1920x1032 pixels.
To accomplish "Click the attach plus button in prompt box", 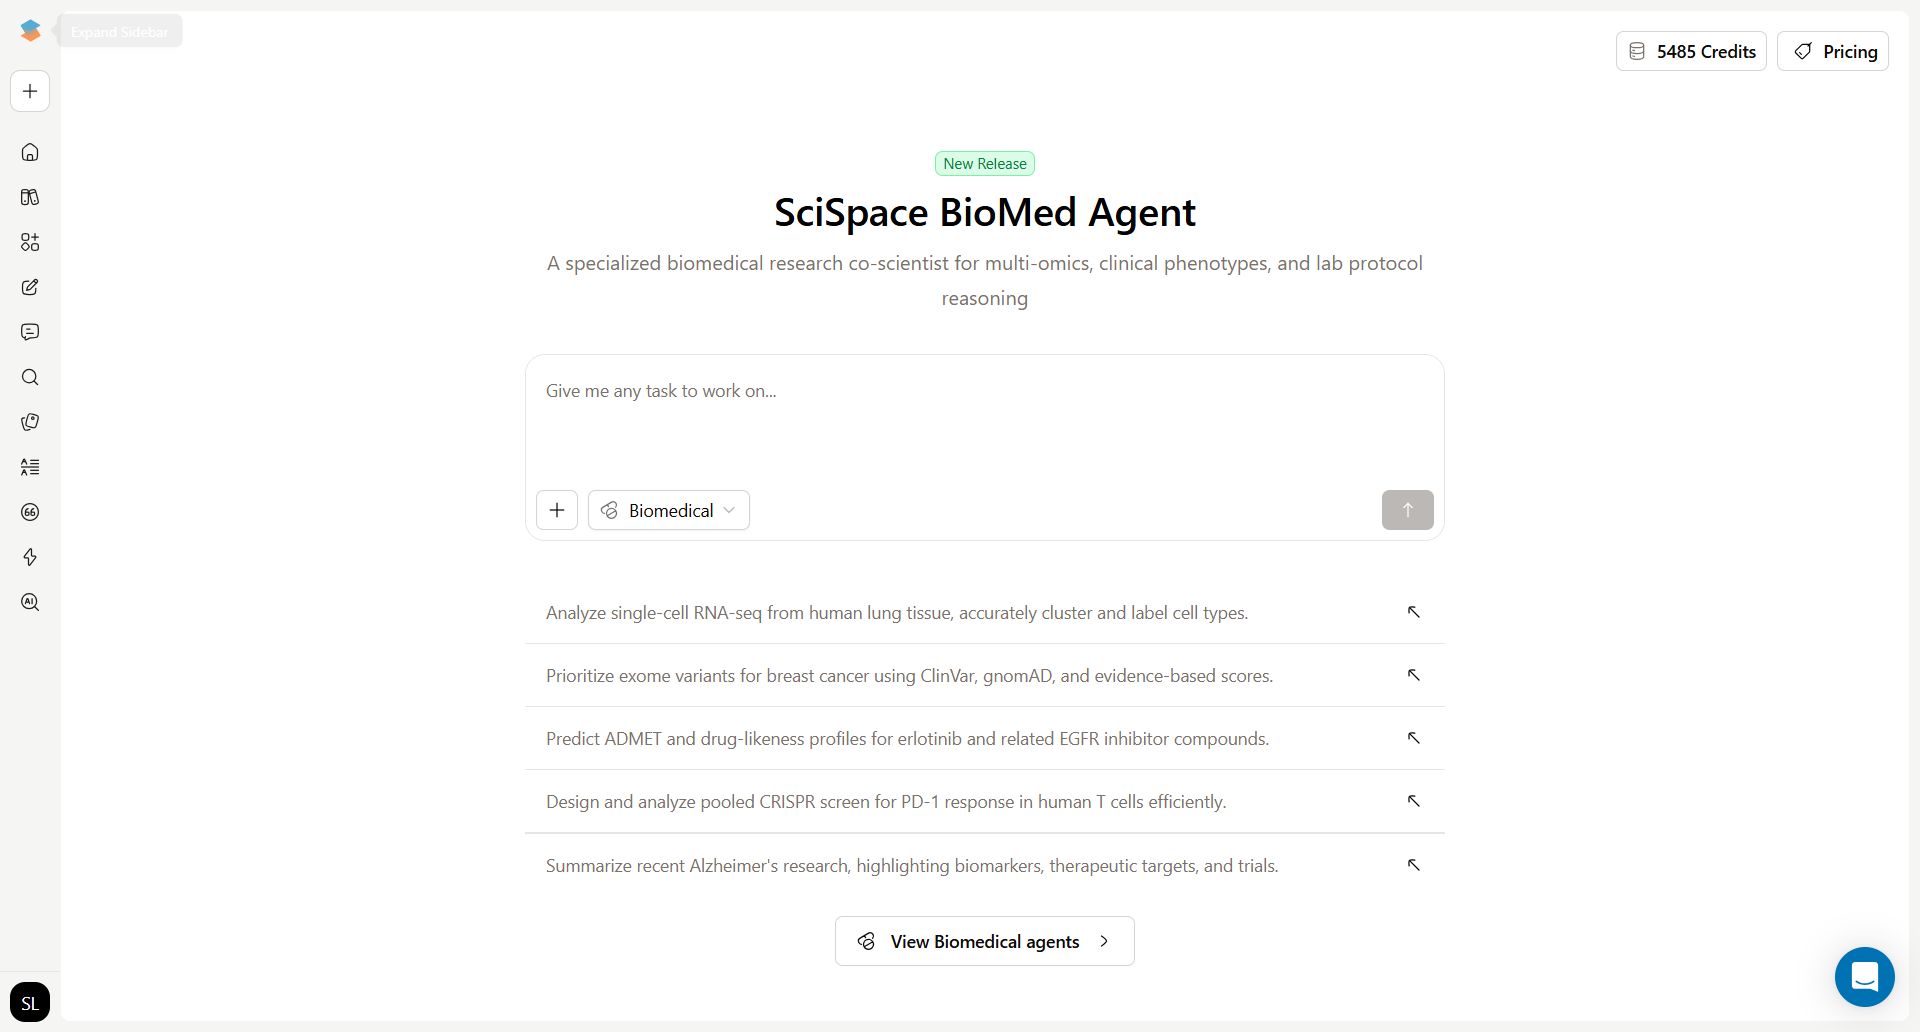I will click(x=557, y=510).
